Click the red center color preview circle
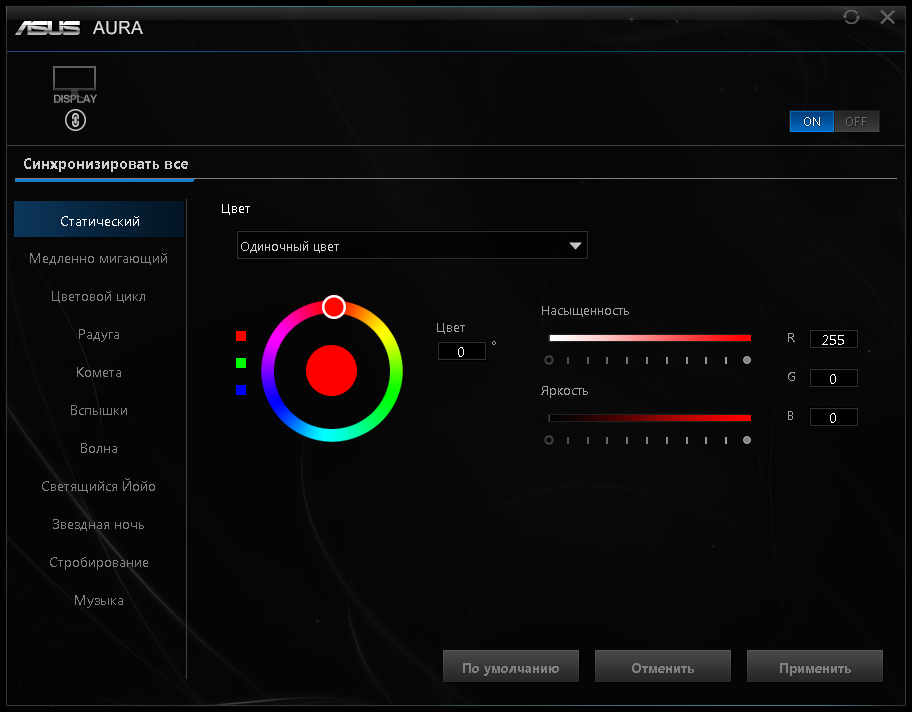 point(331,371)
